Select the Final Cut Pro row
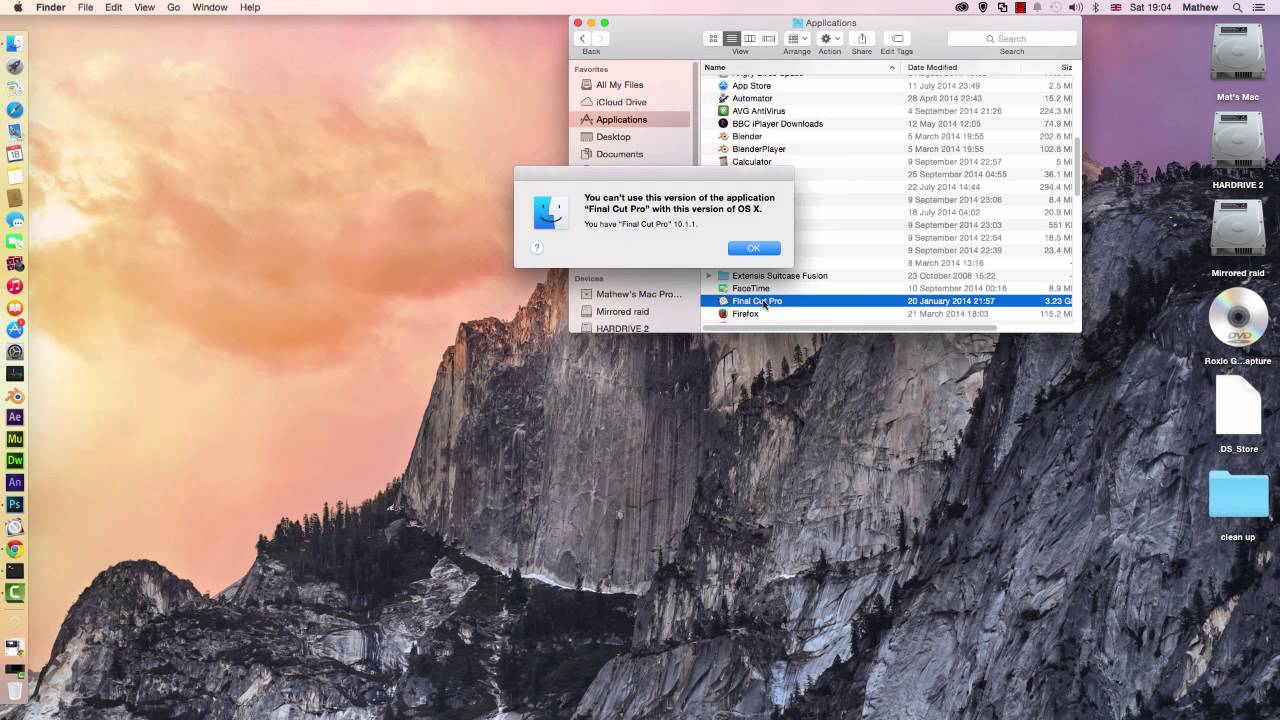 tap(886, 301)
